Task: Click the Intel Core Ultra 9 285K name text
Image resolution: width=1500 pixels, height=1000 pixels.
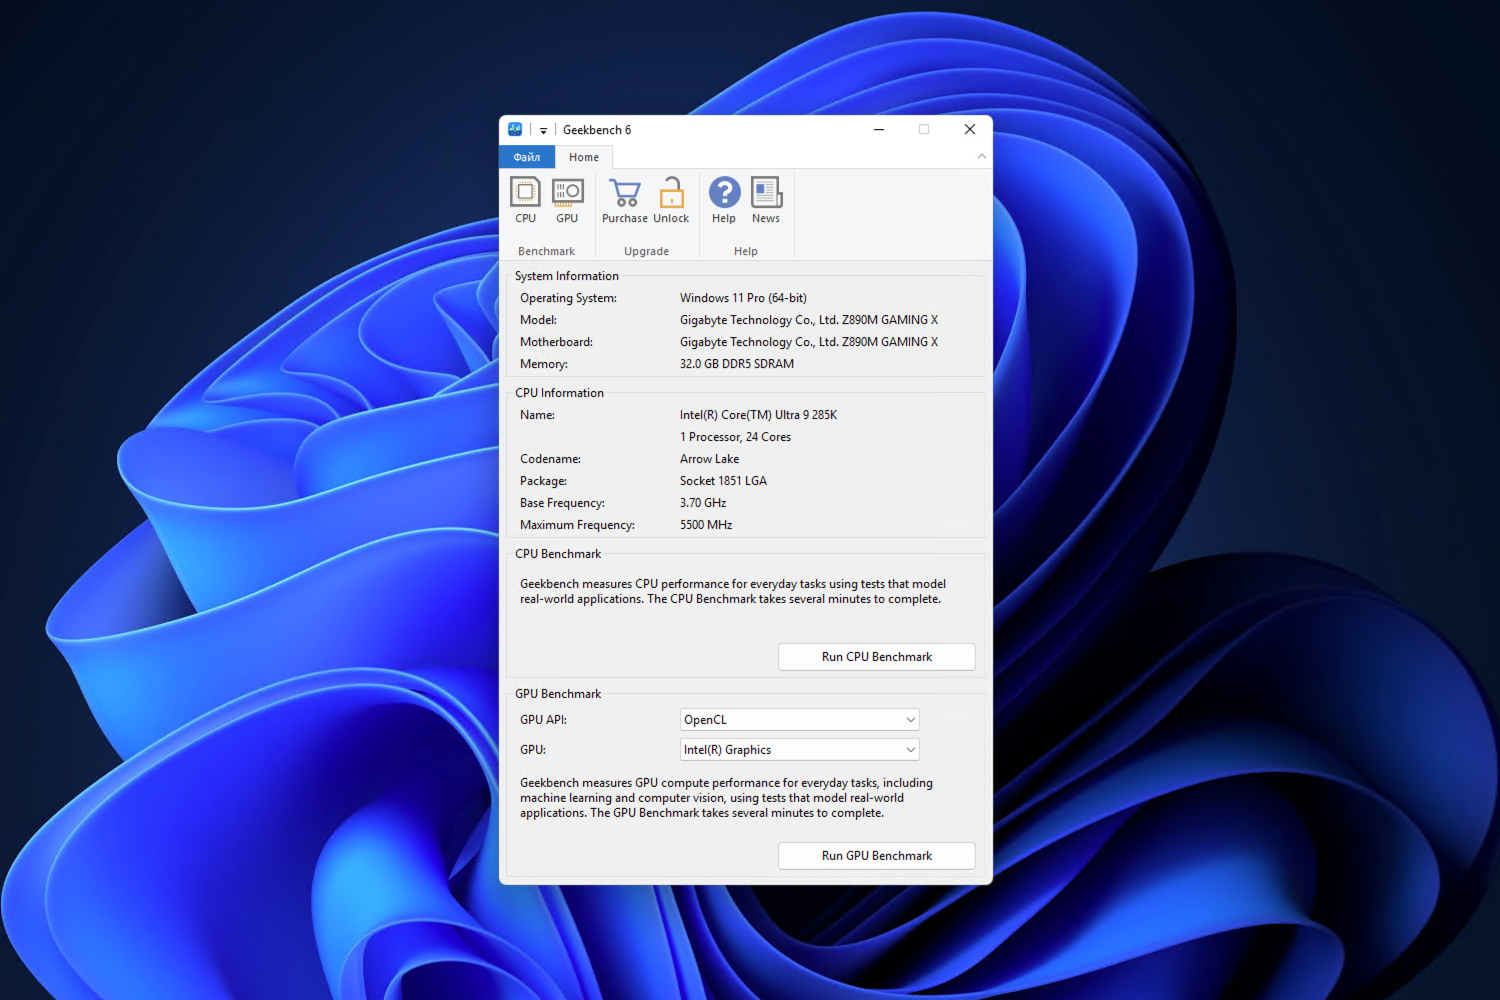Action: point(758,415)
